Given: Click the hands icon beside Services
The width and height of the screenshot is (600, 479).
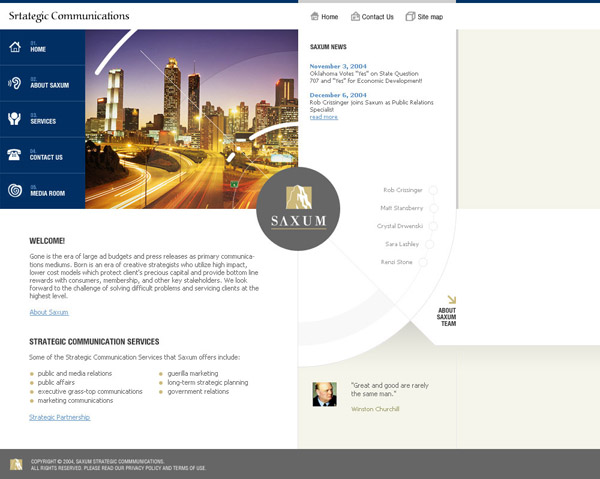Looking at the screenshot, I should click(x=15, y=119).
